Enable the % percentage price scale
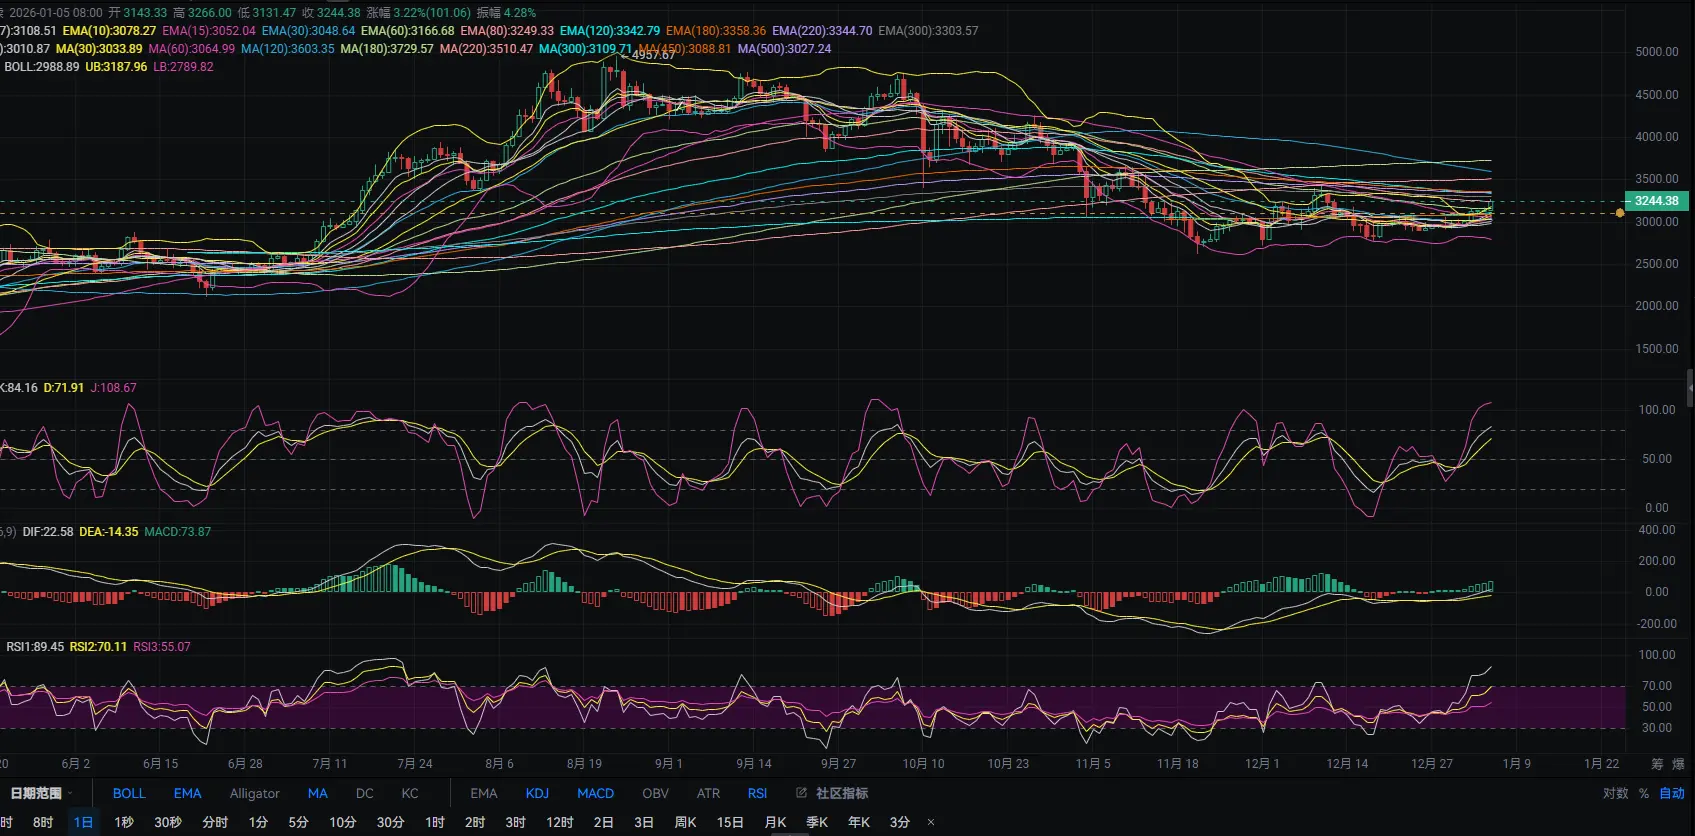1695x836 pixels. [x=1644, y=793]
